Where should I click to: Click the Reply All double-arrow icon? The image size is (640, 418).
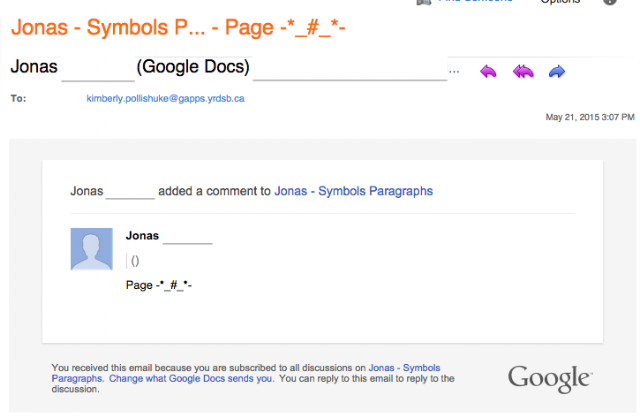[523, 71]
